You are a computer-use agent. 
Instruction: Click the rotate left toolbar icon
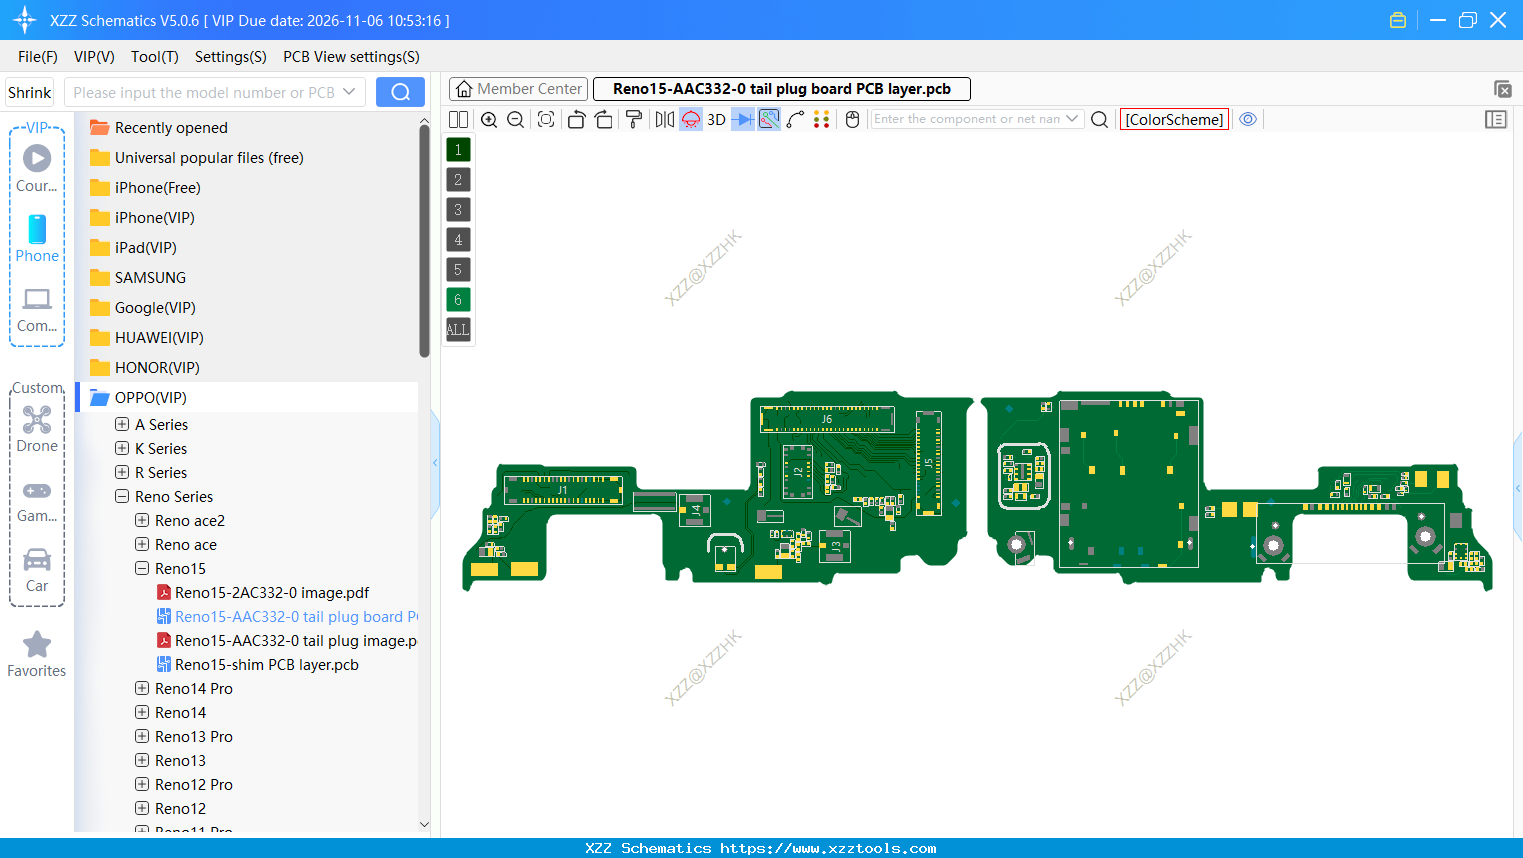pyautogui.click(x=576, y=119)
